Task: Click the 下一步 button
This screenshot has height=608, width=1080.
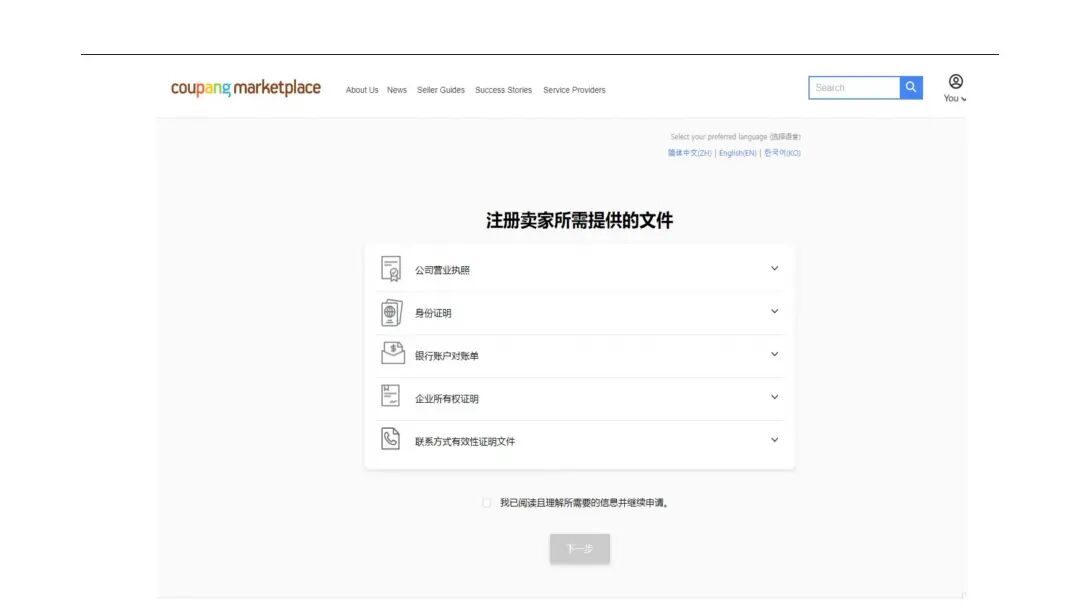Action: [x=580, y=548]
